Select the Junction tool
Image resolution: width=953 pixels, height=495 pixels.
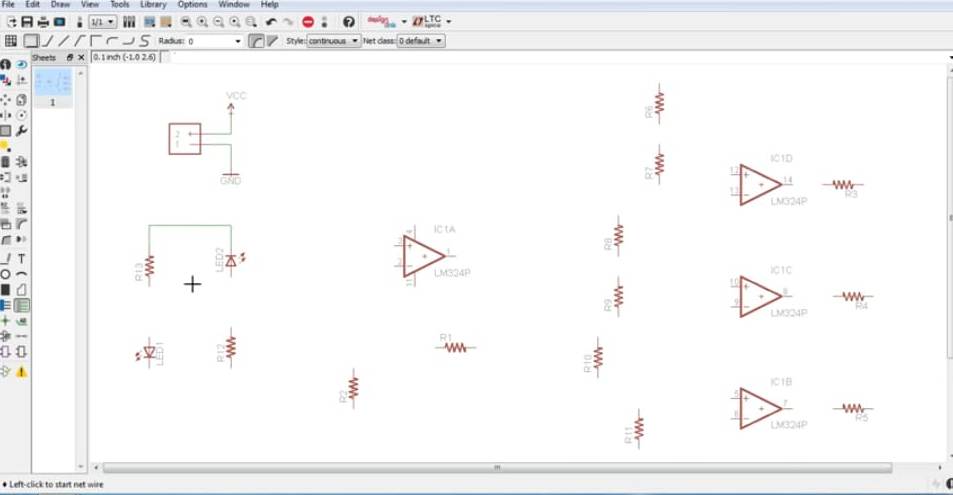click(5, 320)
